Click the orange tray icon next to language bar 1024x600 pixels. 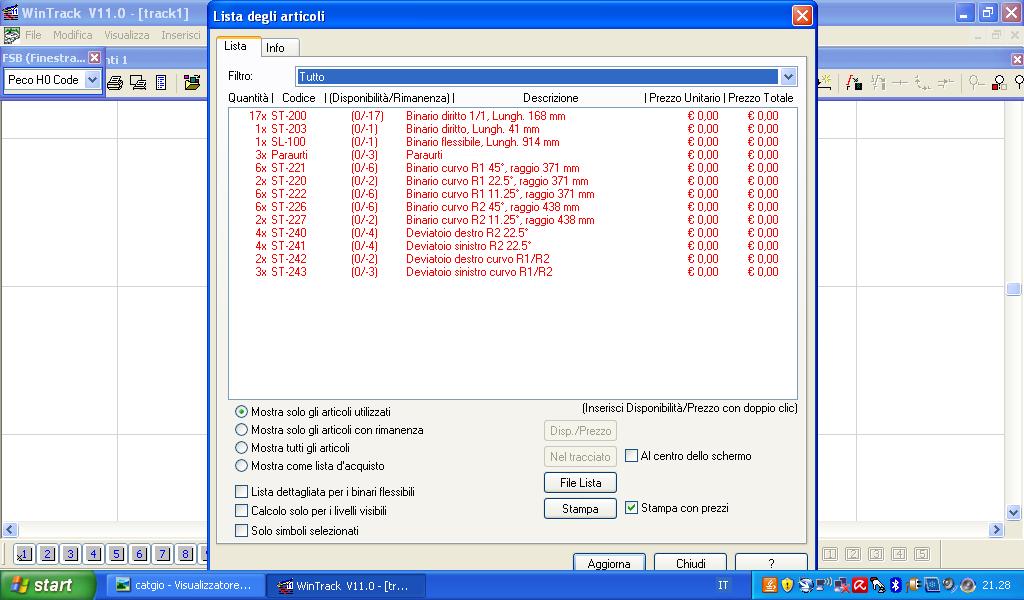coord(769,585)
